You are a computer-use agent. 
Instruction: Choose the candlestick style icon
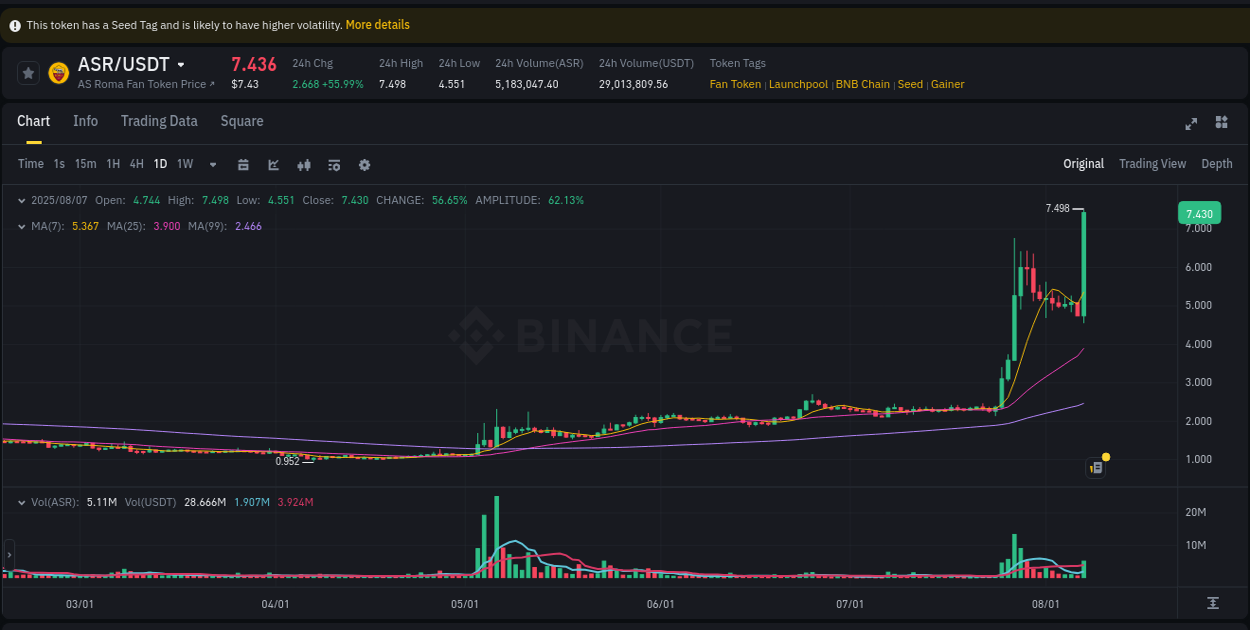click(x=304, y=164)
